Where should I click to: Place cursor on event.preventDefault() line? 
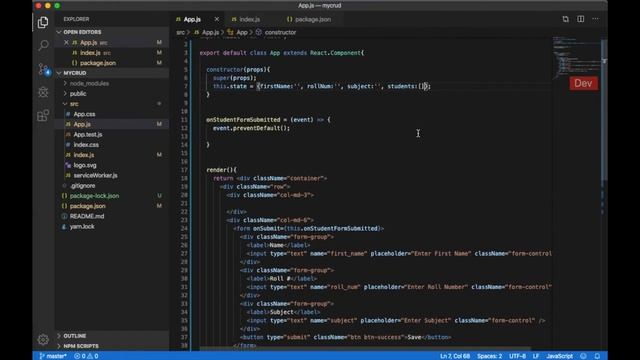[x=251, y=128]
